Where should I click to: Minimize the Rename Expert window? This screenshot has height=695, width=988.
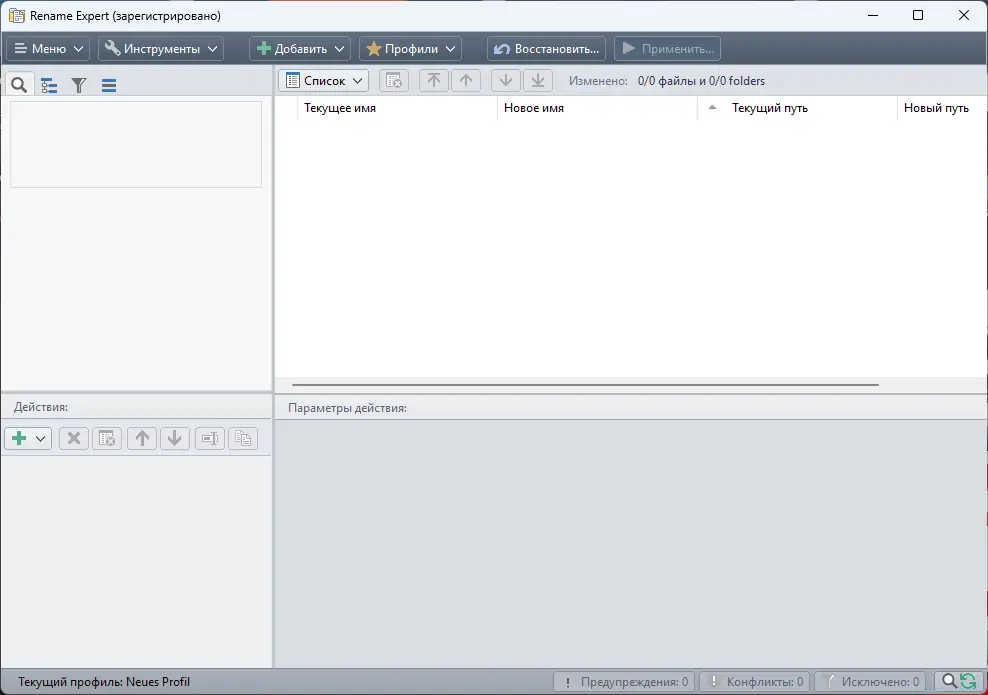tap(873, 15)
